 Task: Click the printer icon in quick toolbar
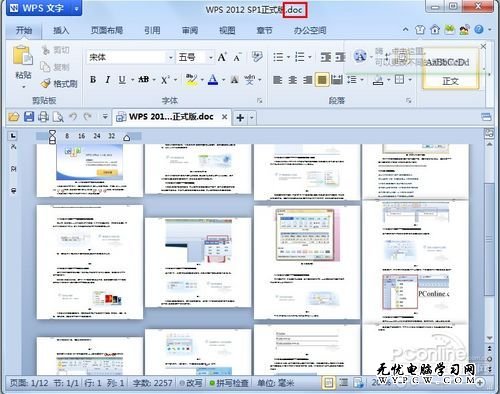[x=43, y=117]
